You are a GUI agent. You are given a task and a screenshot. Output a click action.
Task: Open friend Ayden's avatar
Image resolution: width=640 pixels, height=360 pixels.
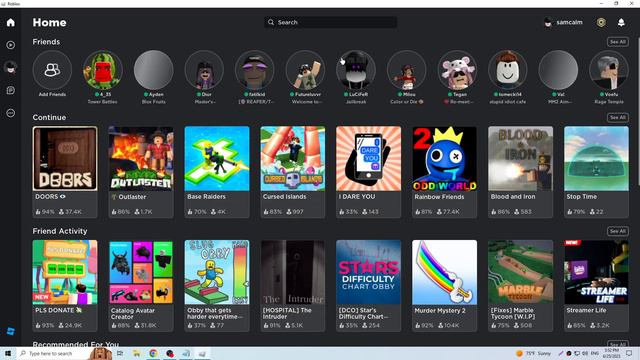[153, 70]
